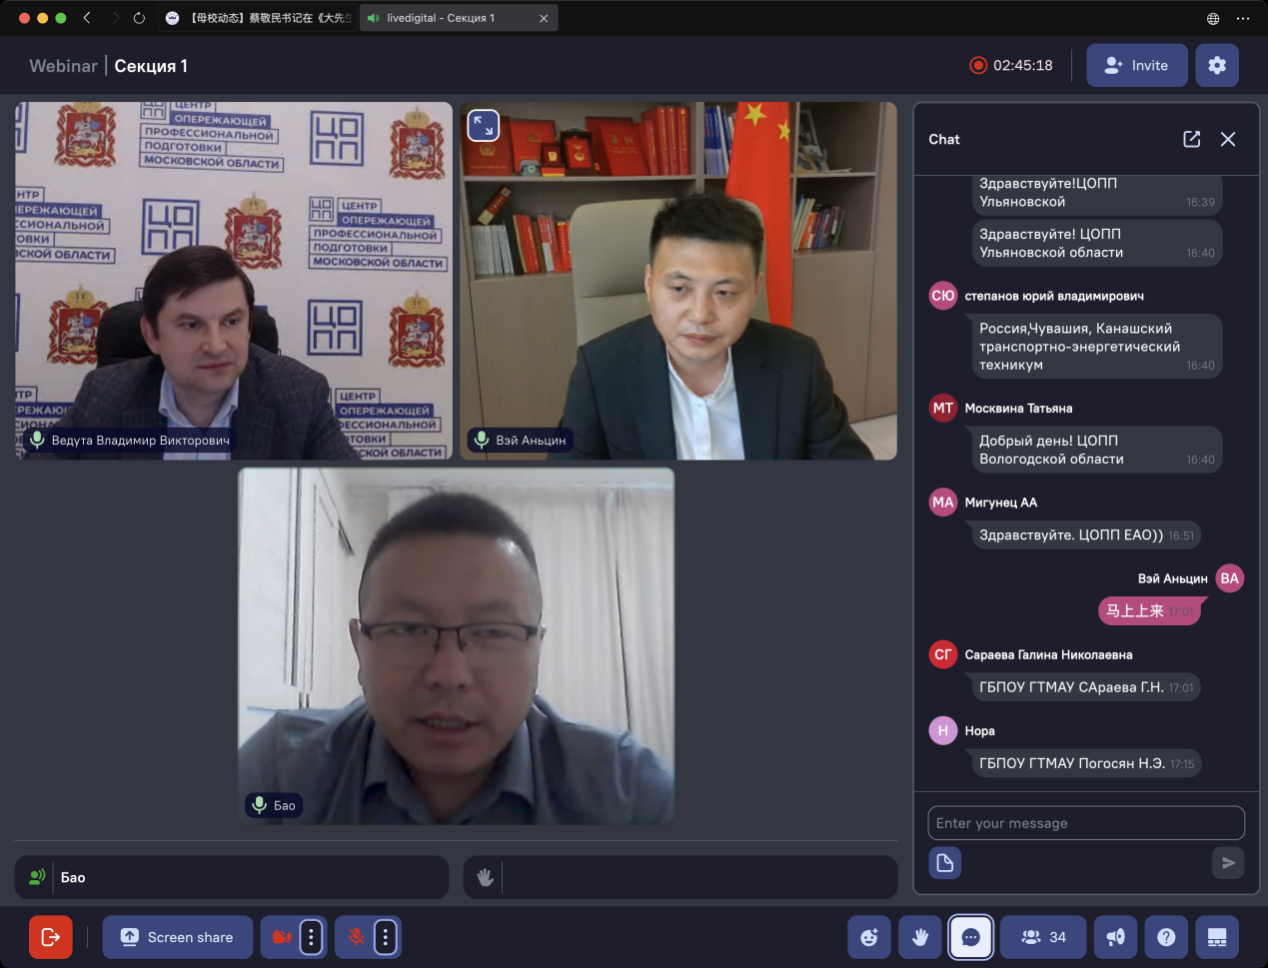
Task: Toggle the chat panel button
Action: pos(971,937)
